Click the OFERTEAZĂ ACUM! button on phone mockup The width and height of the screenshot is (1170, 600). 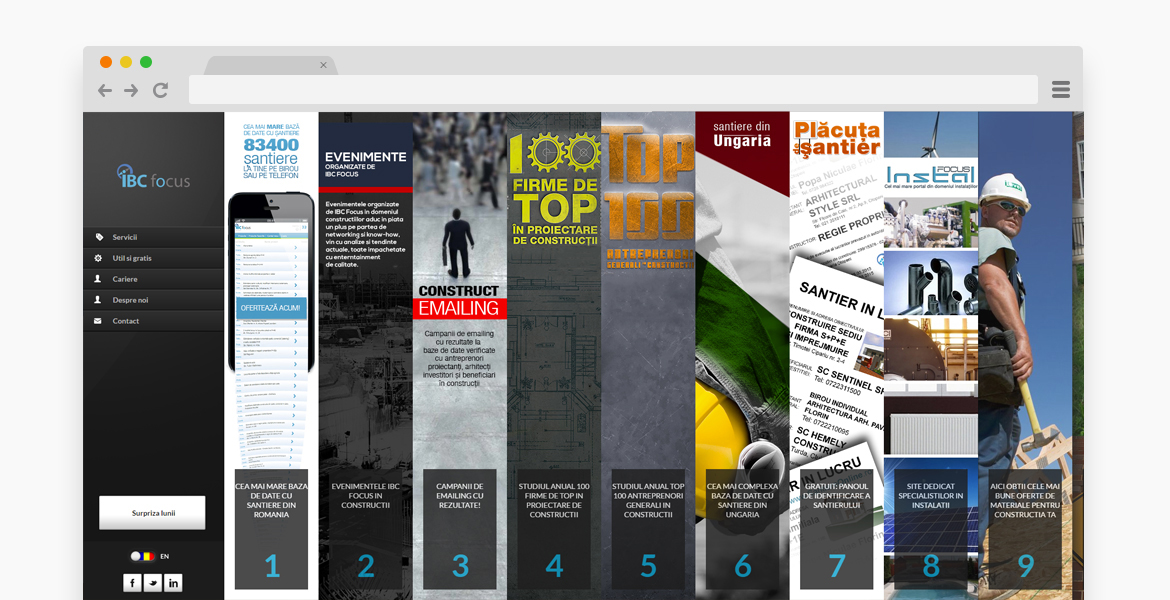271,307
